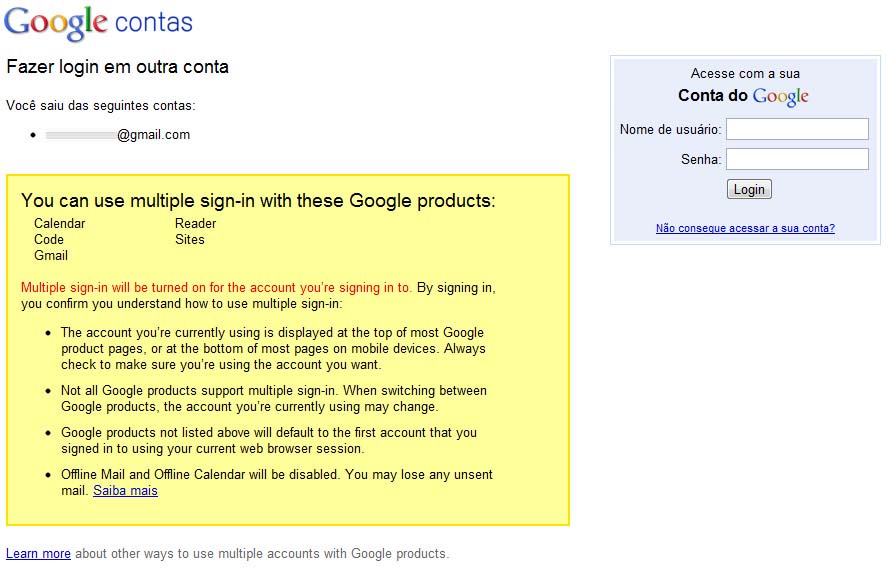
Task: Click the 'You can use multiple sign-in' heading
Action: coord(258,200)
